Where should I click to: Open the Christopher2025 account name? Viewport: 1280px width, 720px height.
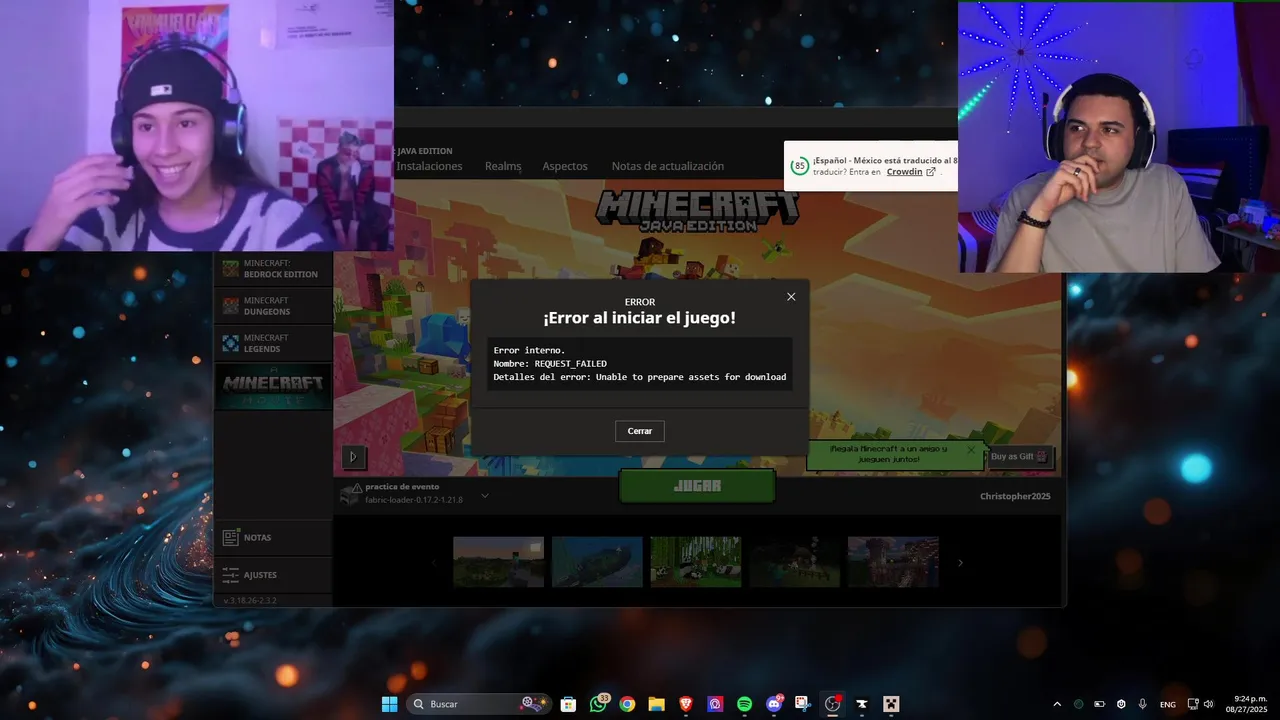(x=1015, y=496)
